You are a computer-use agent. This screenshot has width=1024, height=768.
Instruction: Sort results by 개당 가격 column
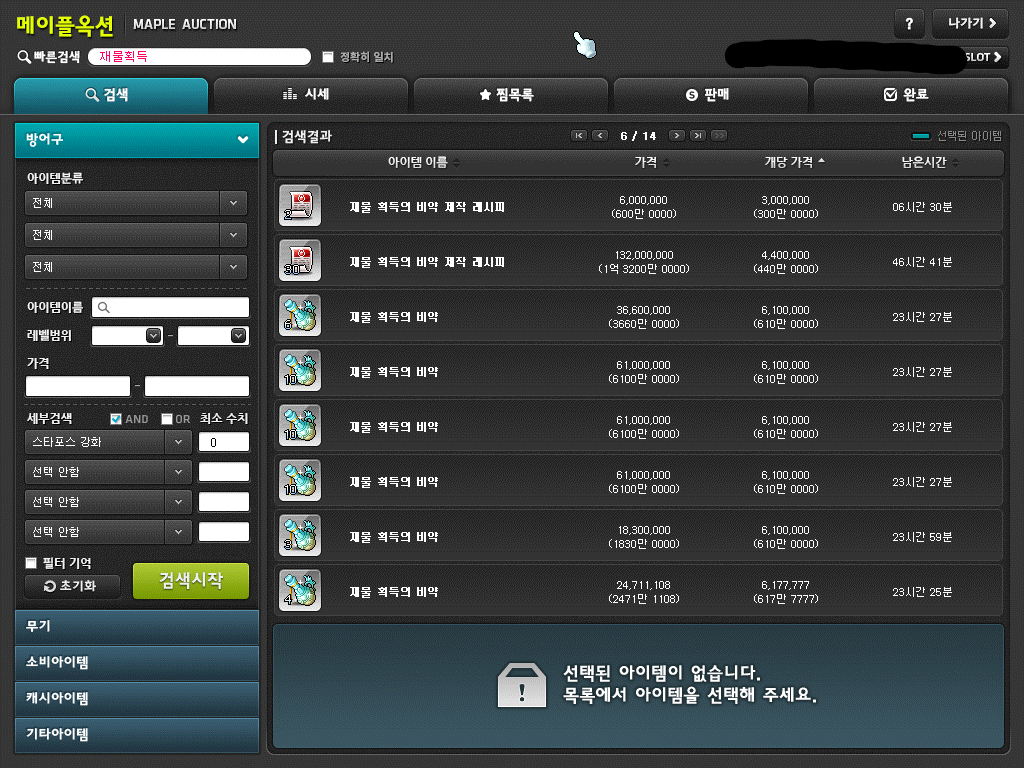[794, 162]
